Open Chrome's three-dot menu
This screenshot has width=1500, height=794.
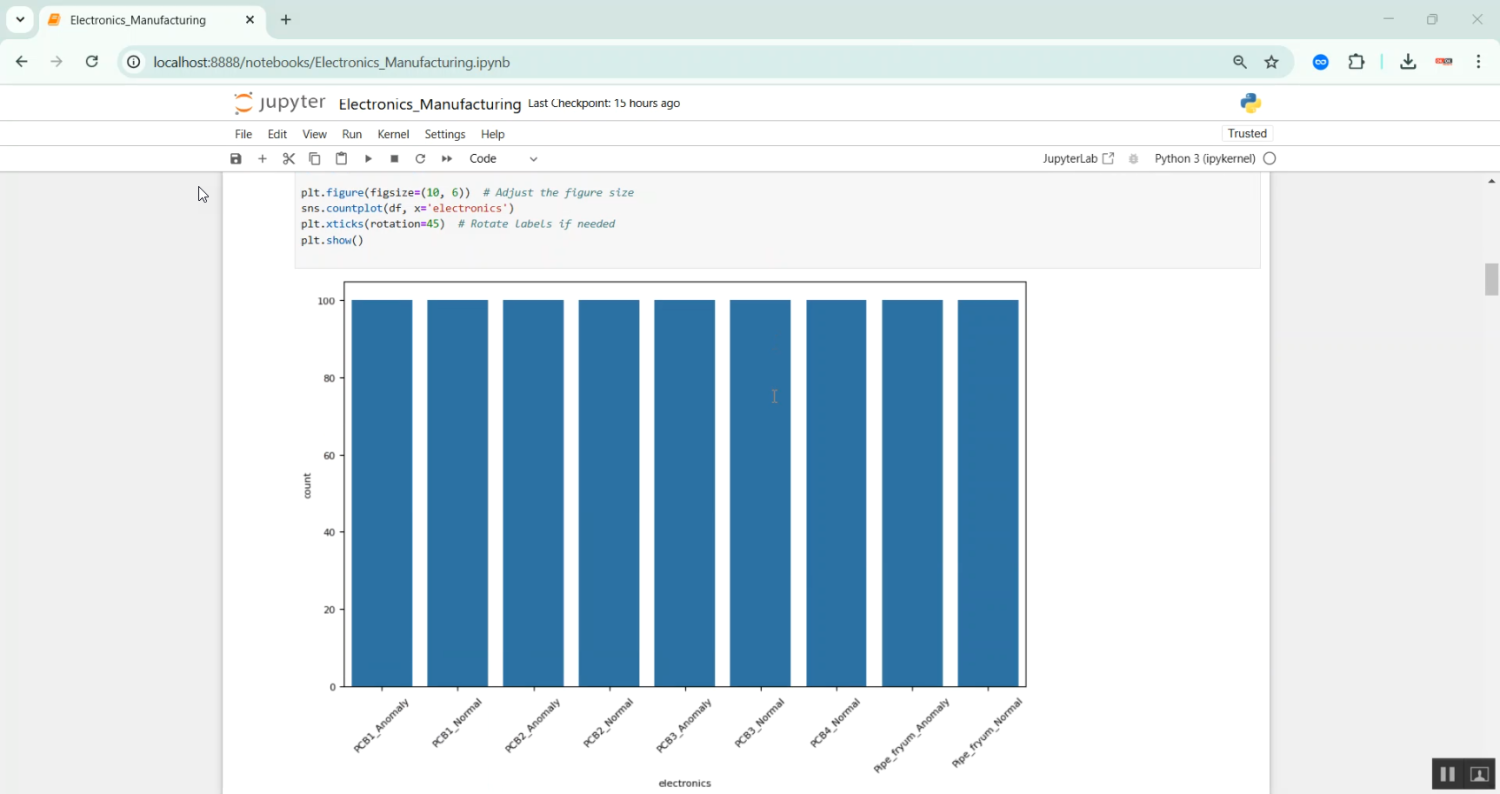coord(1478,62)
